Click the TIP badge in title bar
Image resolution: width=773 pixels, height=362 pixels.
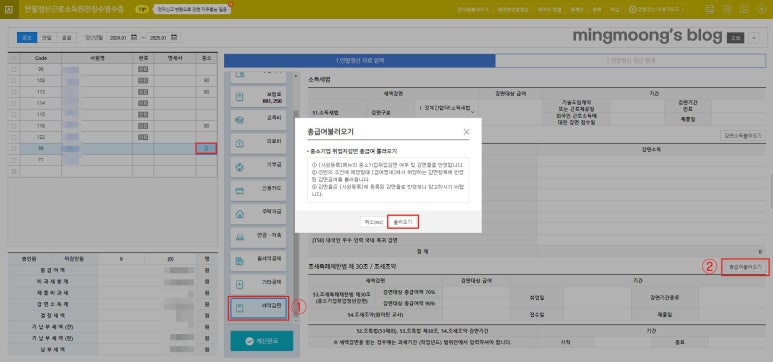pos(141,9)
